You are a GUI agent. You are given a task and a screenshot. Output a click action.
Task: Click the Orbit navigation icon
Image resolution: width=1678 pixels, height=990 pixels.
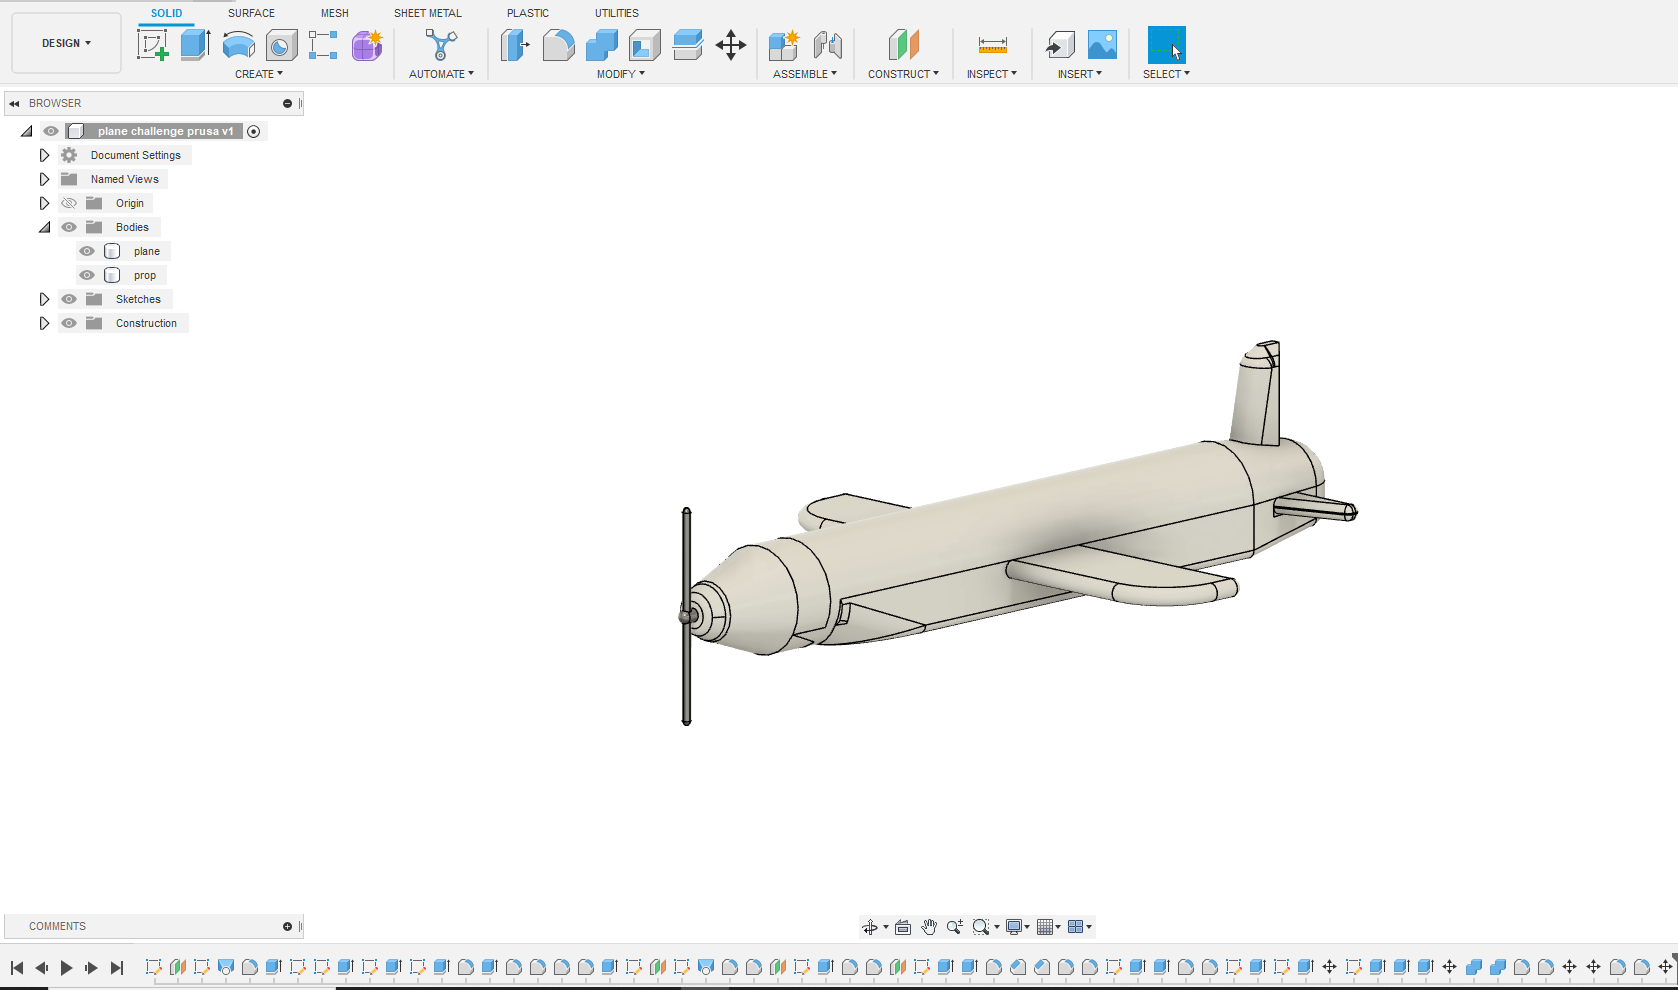870,927
